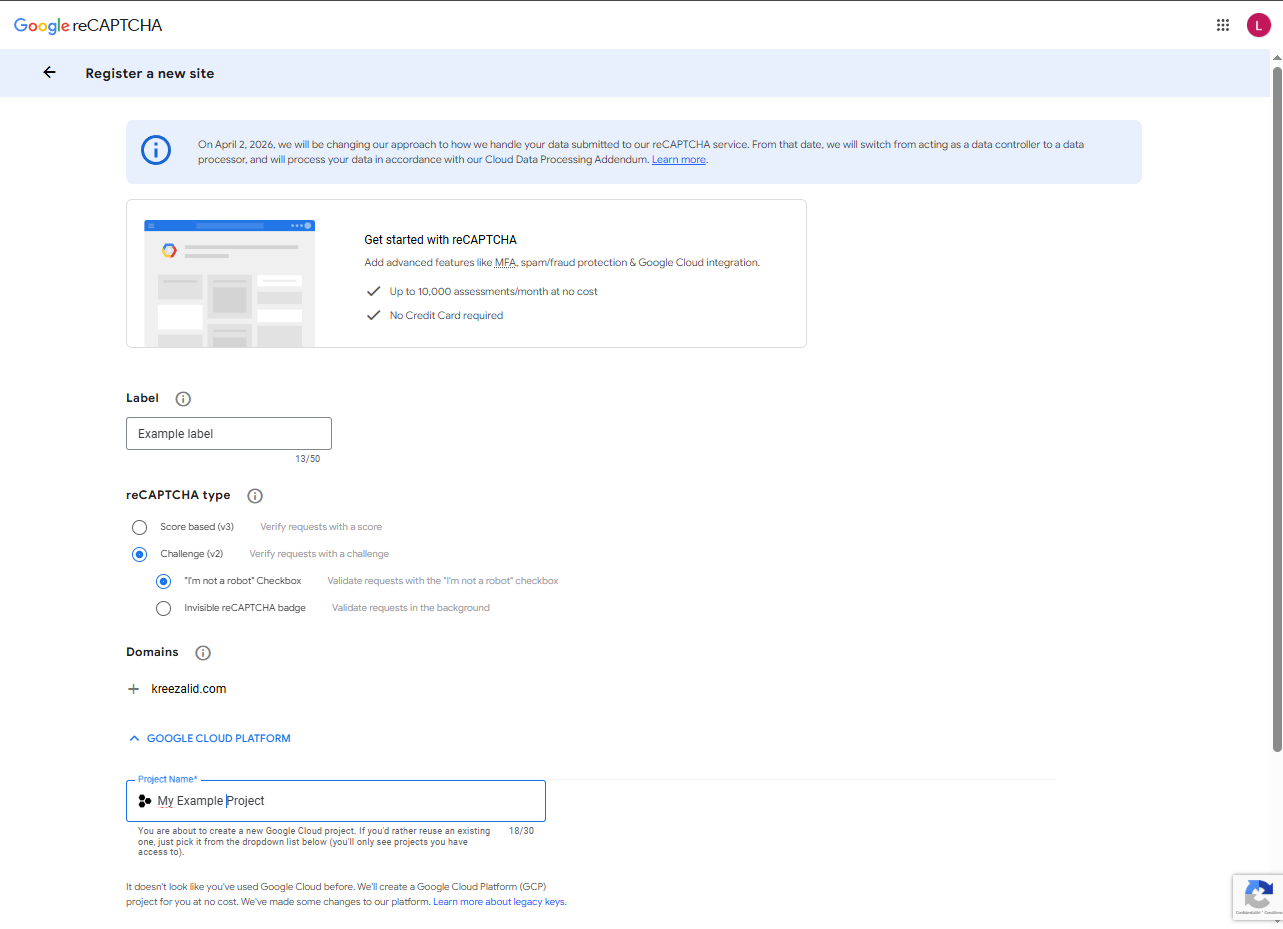Click the back arrow to leave registration
This screenshot has height=929, width=1283.
coord(49,72)
